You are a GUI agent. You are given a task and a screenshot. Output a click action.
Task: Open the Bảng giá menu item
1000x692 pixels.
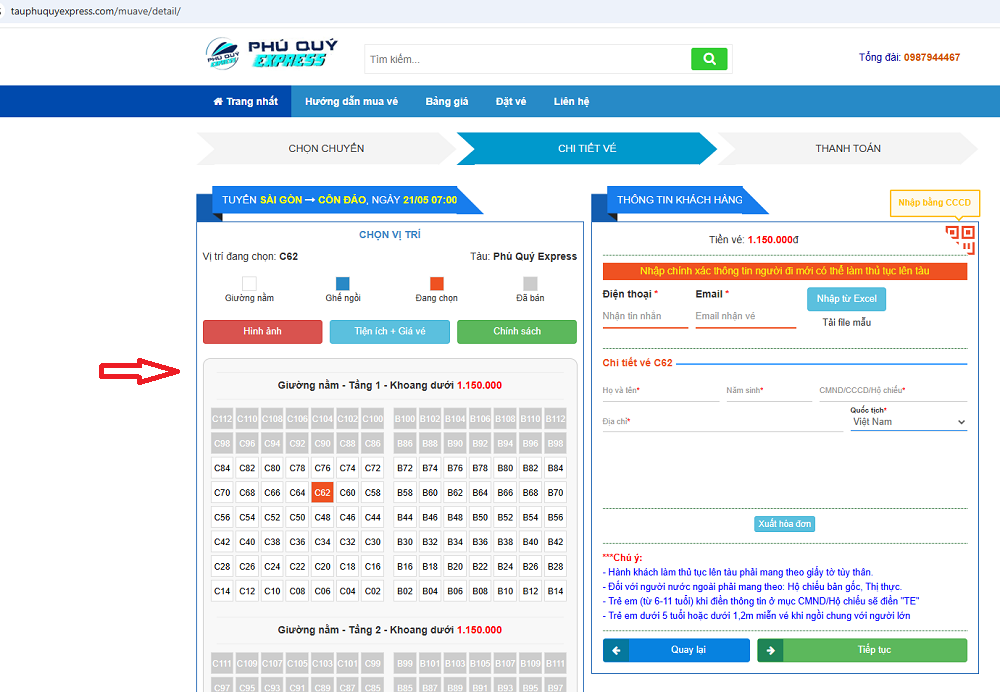click(x=447, y=101)
